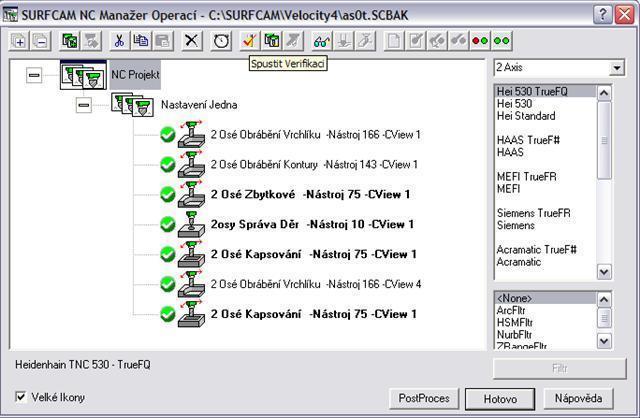Select 2 Osé Zbytkové Nástroj 75 row
The image size is (640, 418).
(x=310, y=195)
